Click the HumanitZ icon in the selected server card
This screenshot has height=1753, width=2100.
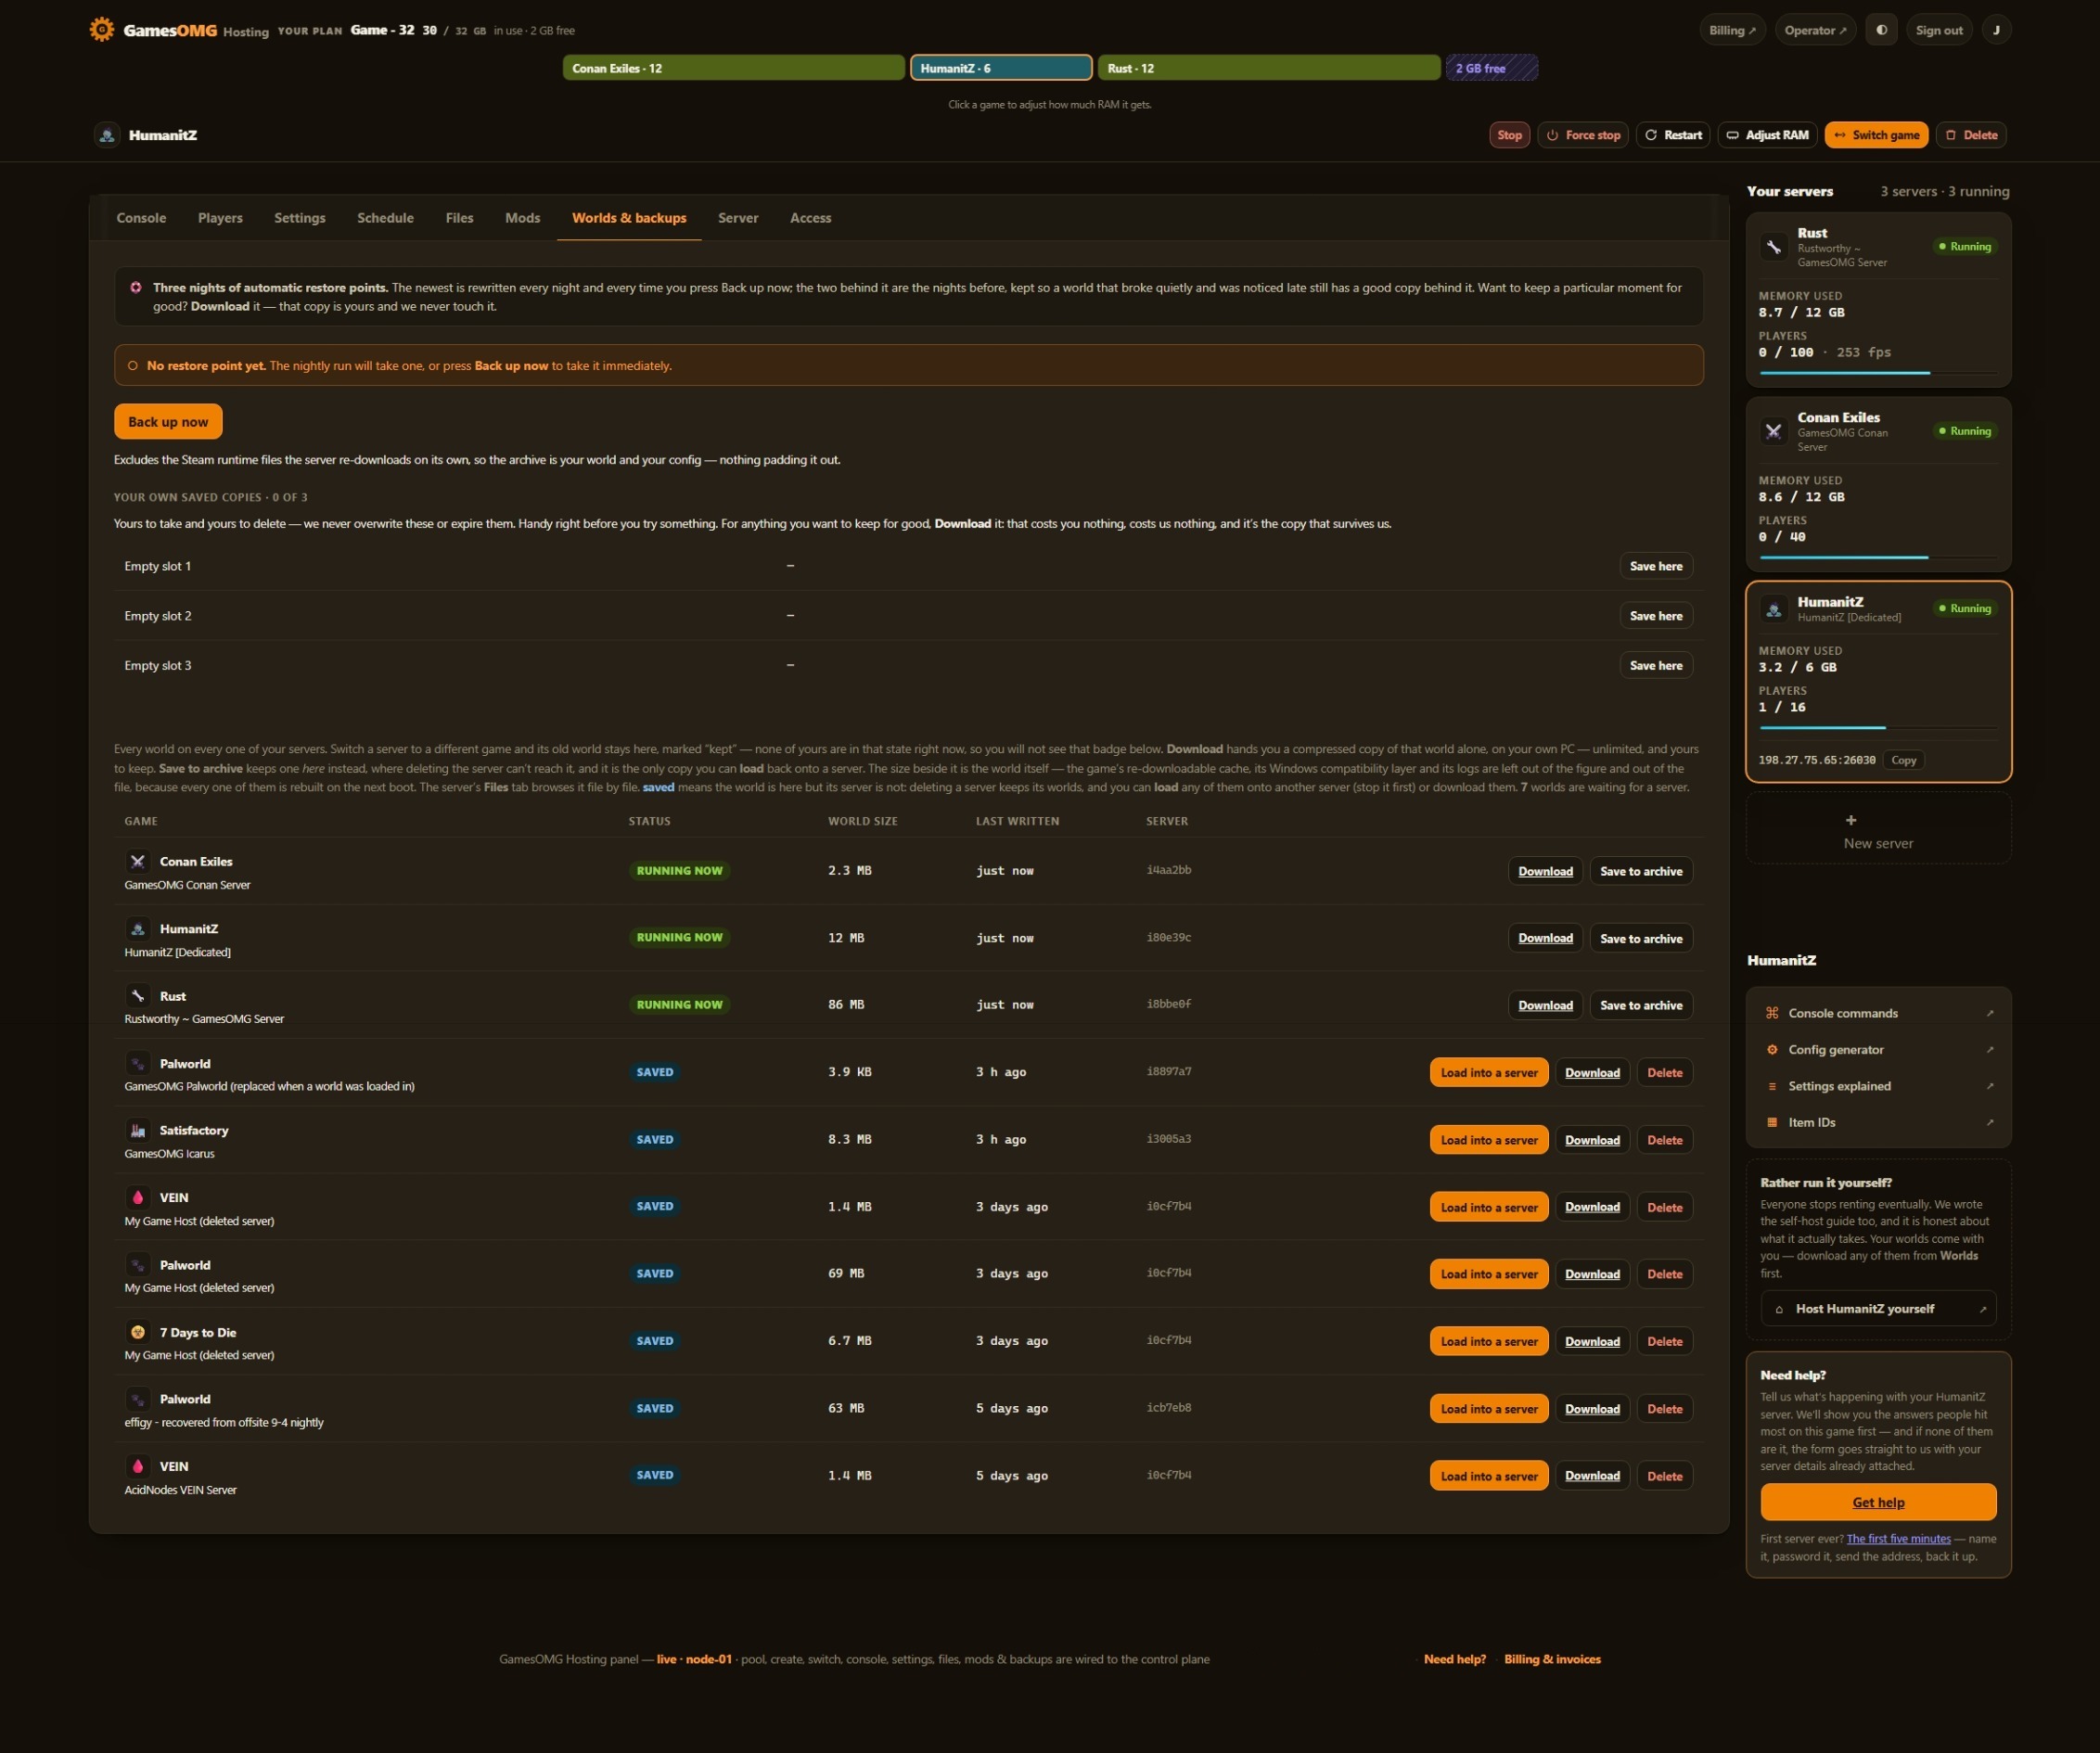click(x=1773, y=609)
